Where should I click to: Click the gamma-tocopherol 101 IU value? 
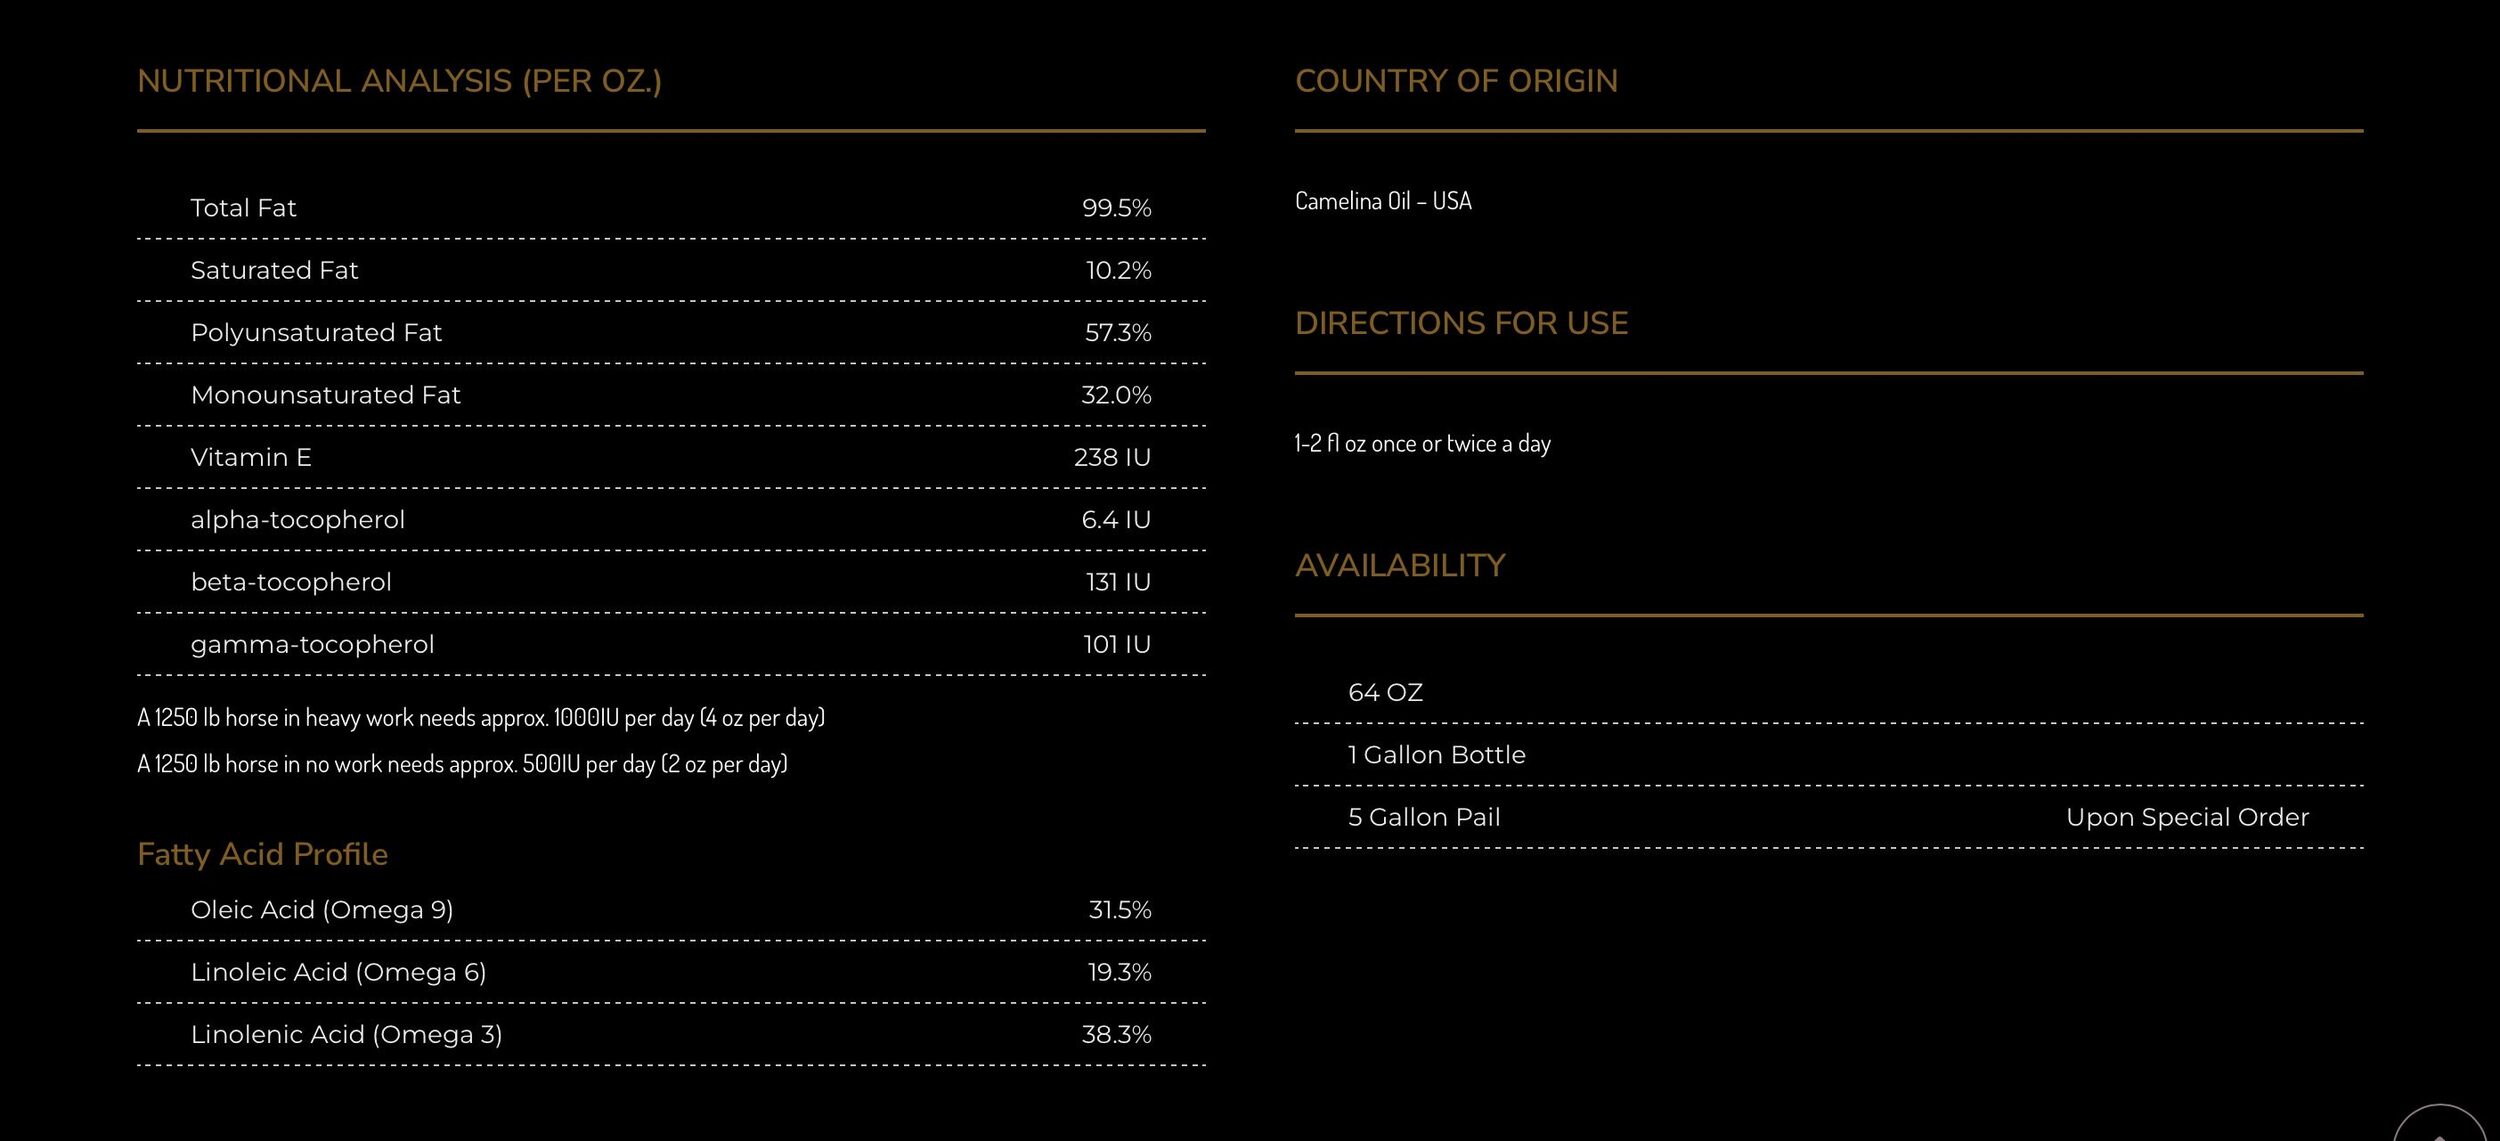pyautogui.click(x=1116, y=645)
